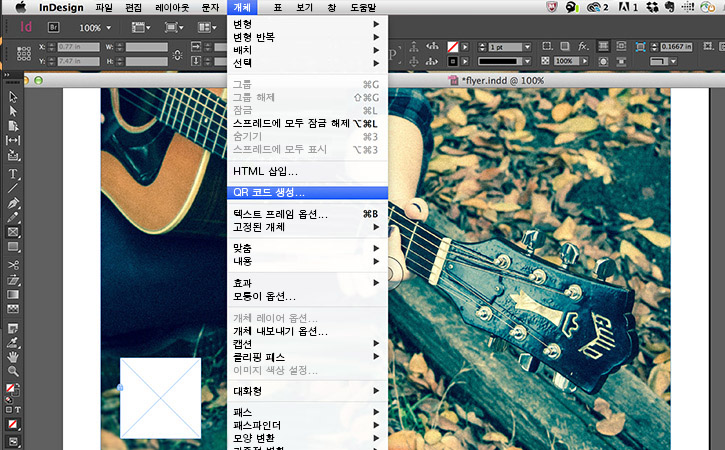The height and width of the screenshot is (450, 725).
Task: Toggle constrain proportions for width and height
Action: [x=177, y=55]
